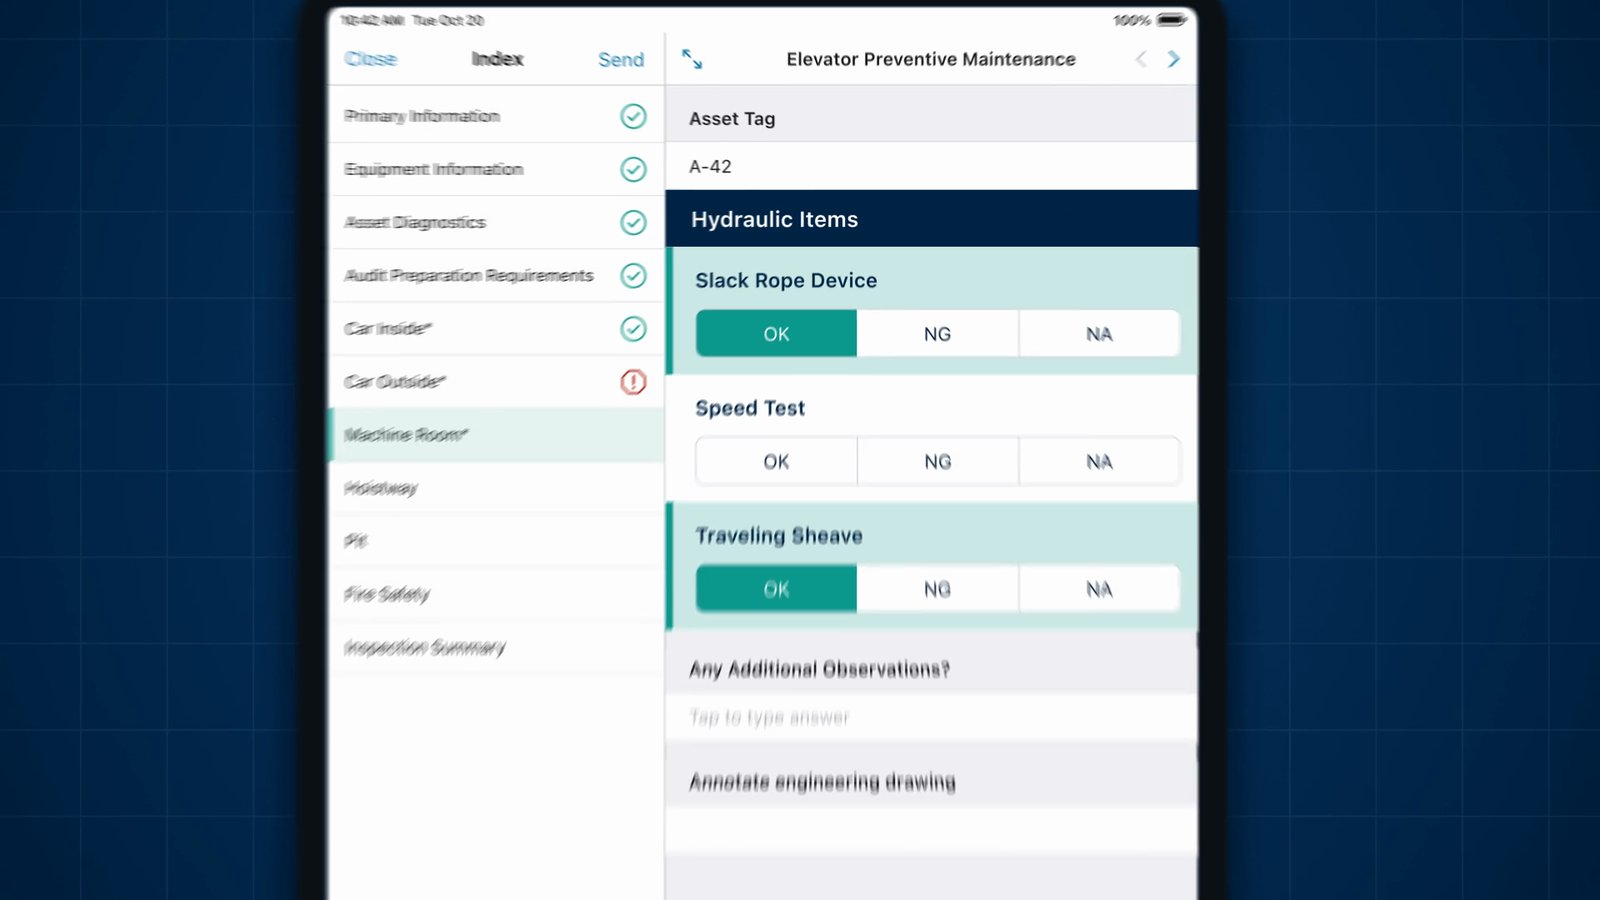Click the Equipment Information completed checkmark
The image size is (1600, 900).
click(x=633, y=169)
